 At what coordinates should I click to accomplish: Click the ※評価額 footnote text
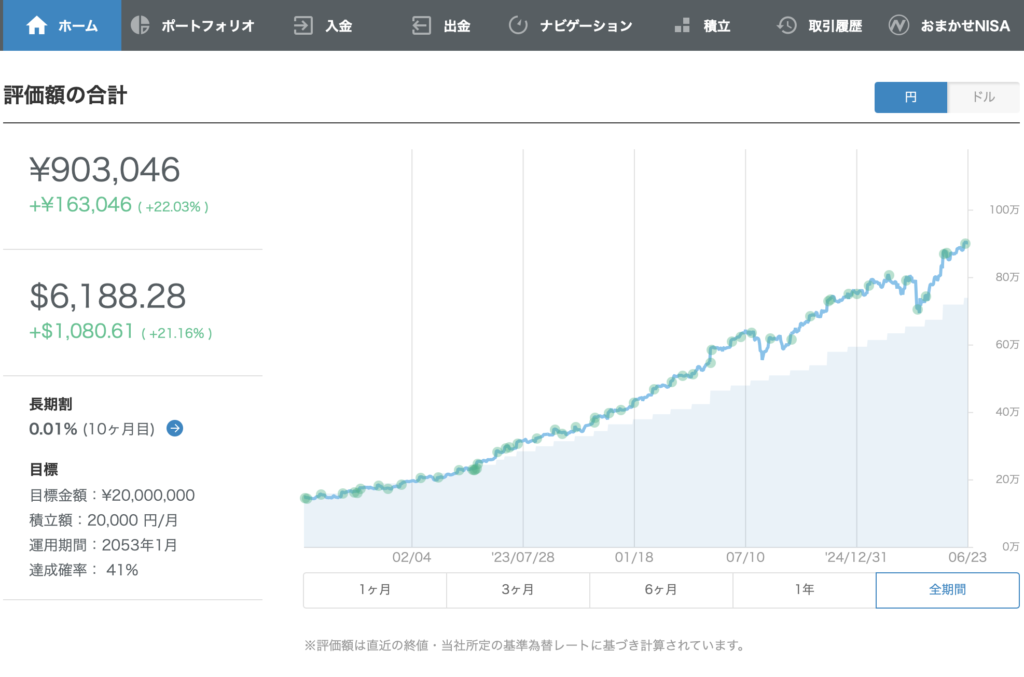pyautogui.click(x=525, y=646)
